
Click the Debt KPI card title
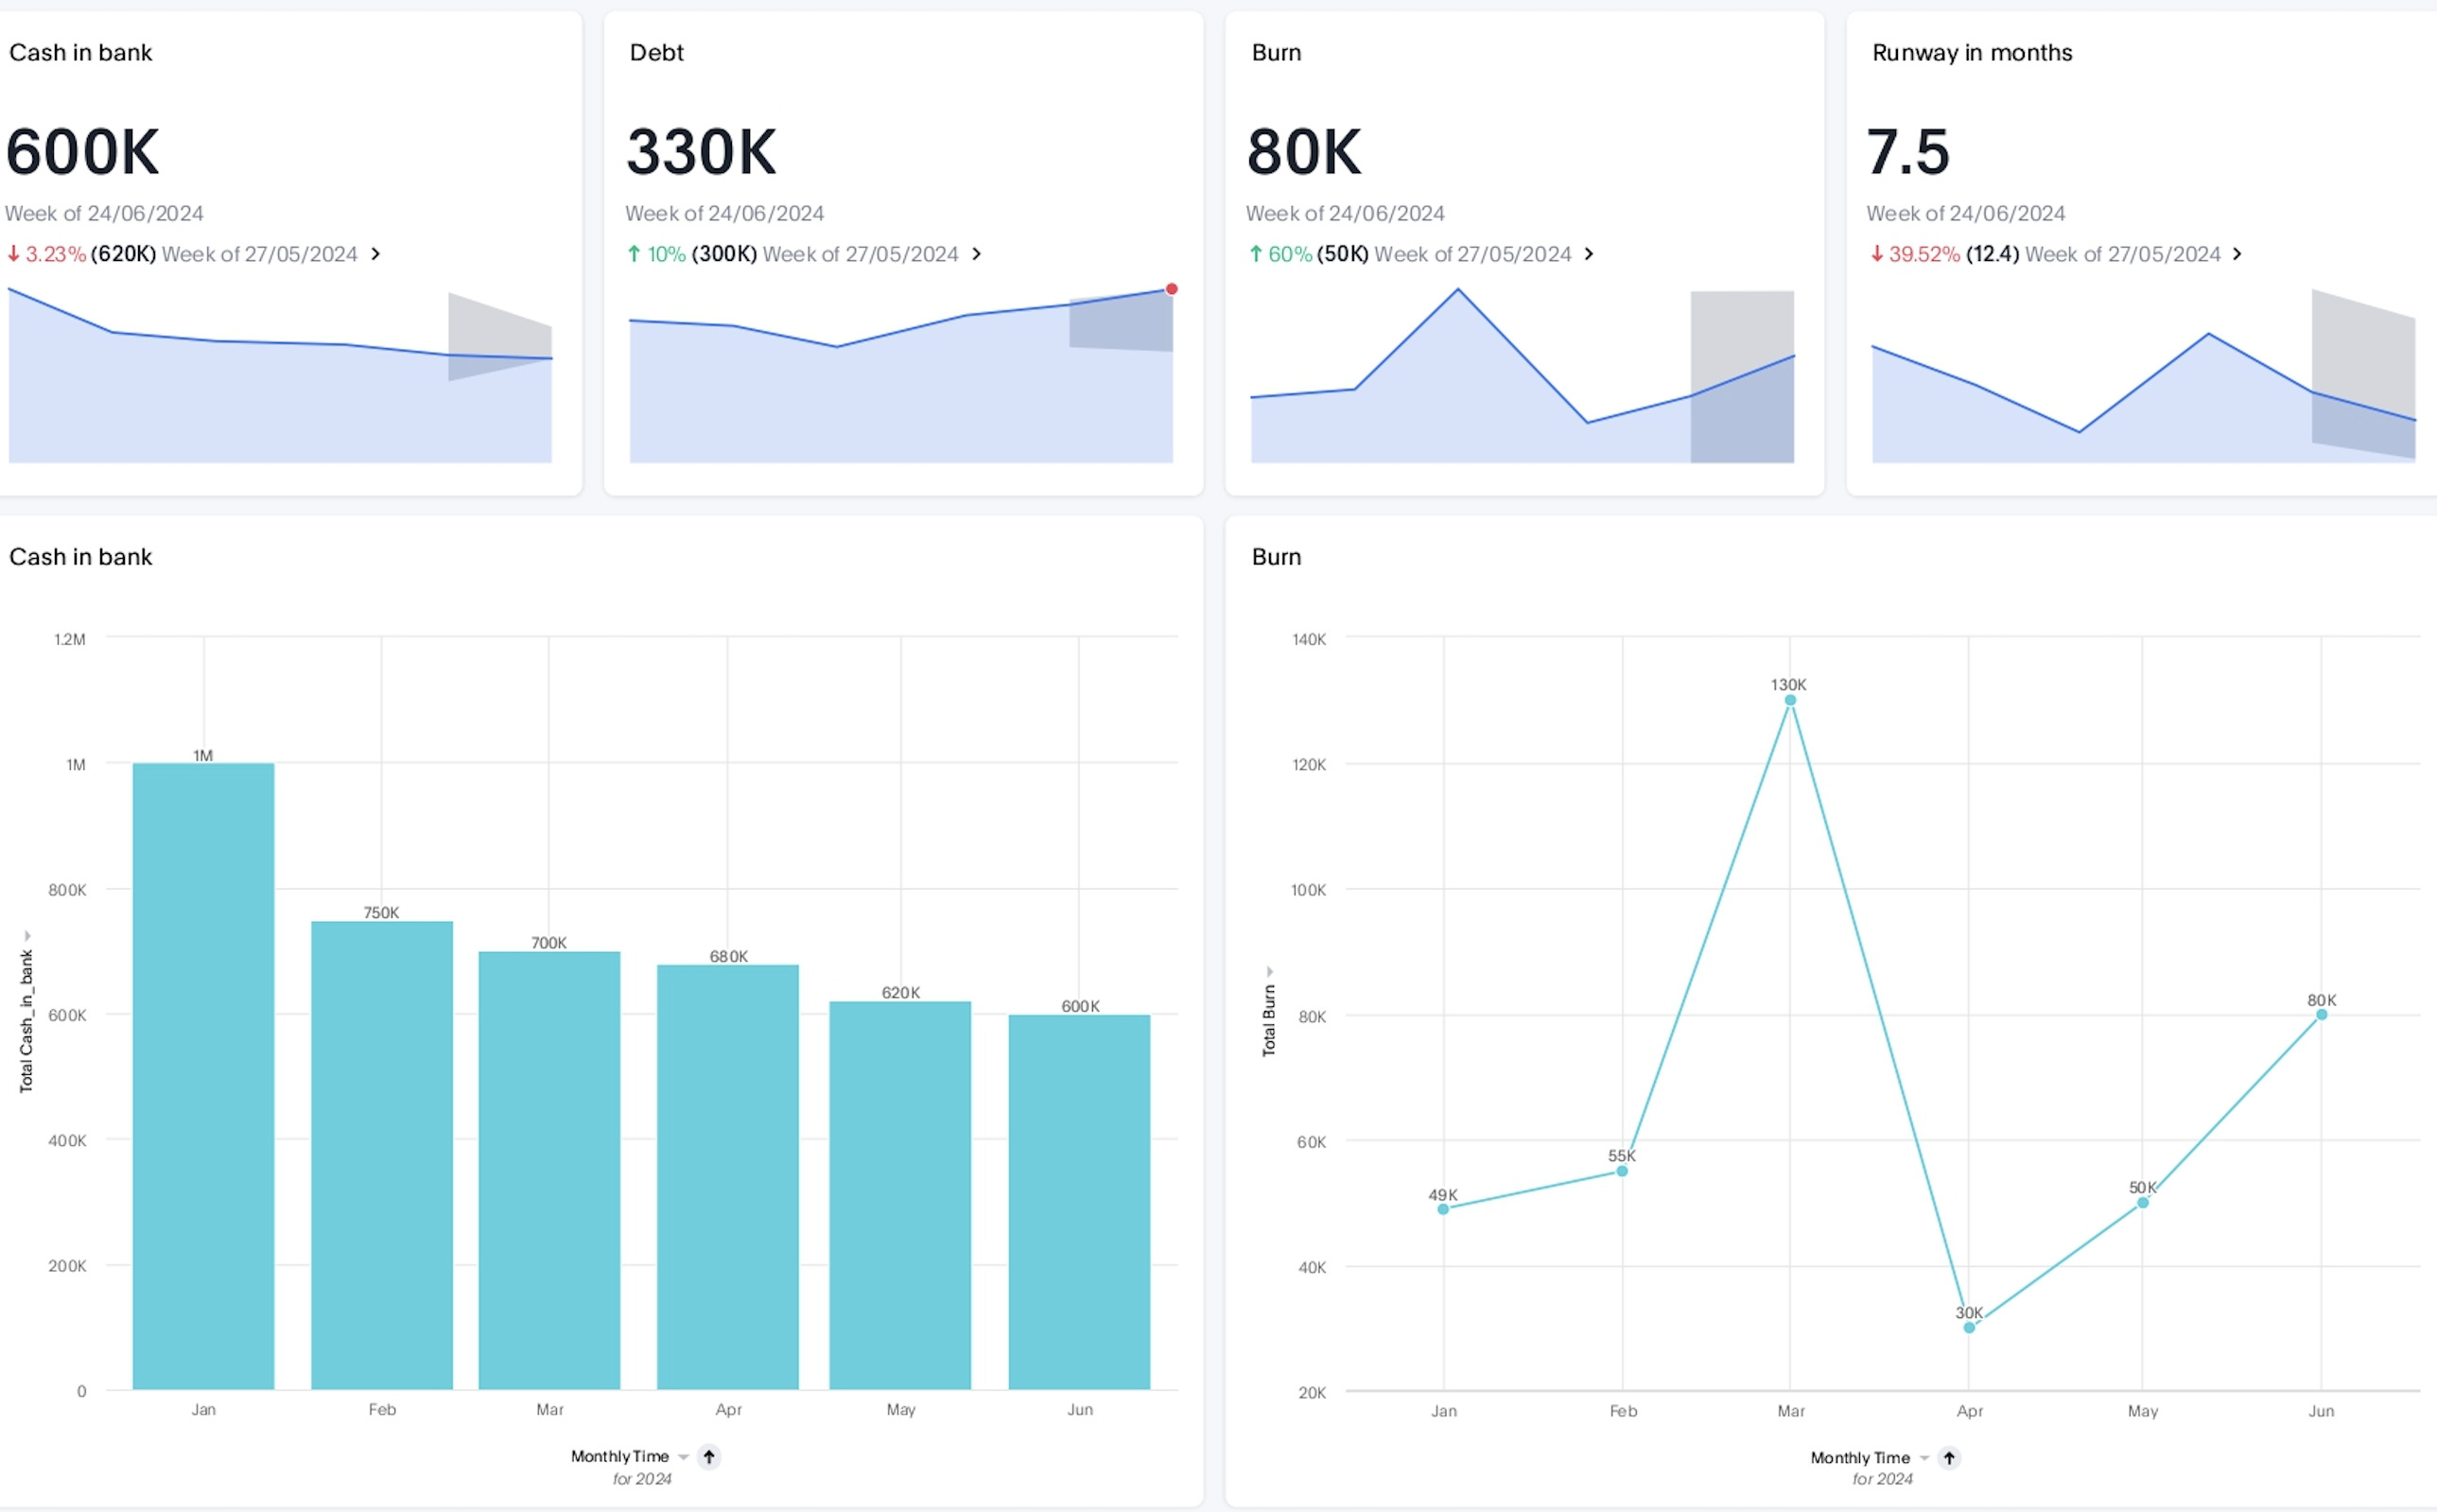click(x=656, y=52)
